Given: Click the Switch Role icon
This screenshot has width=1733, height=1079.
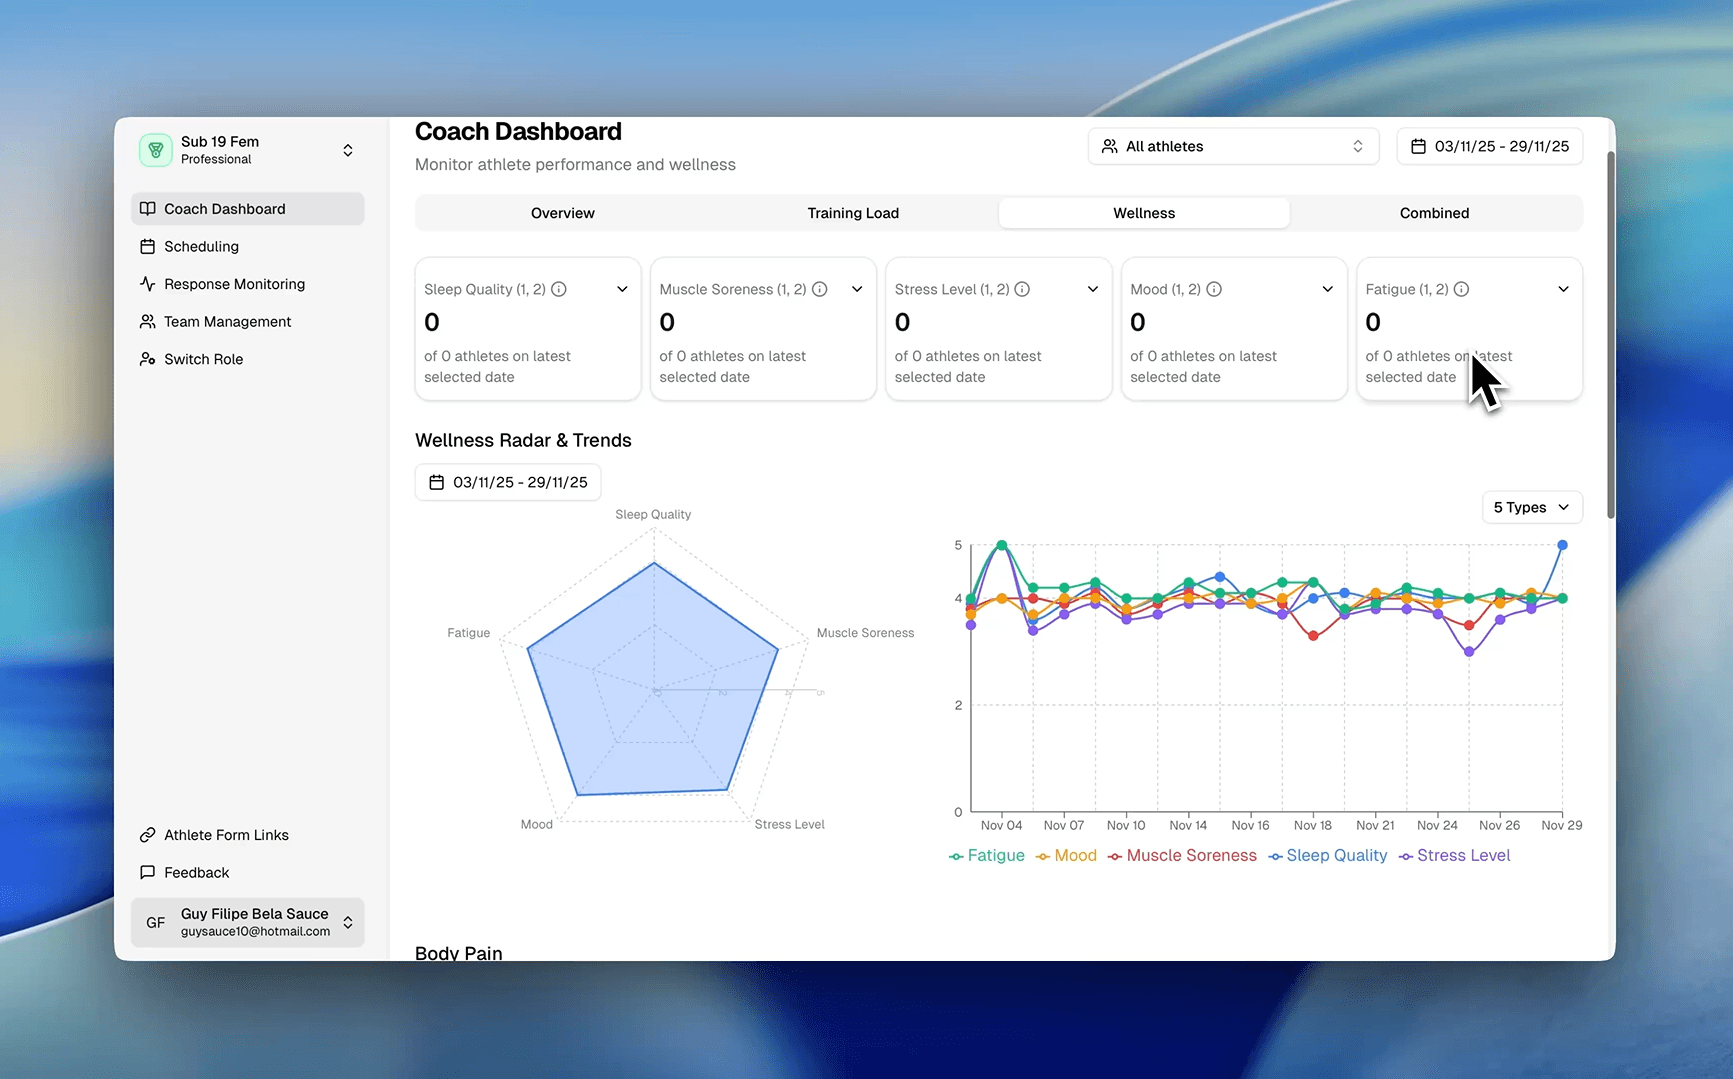Looking at the screenshot, I should [x=148, y=358].
